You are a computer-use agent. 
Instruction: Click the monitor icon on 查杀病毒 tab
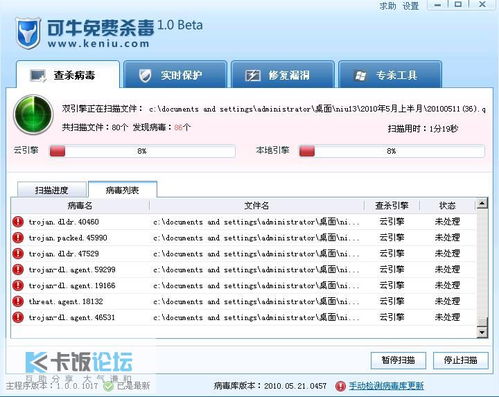click(x=38, y=76)
